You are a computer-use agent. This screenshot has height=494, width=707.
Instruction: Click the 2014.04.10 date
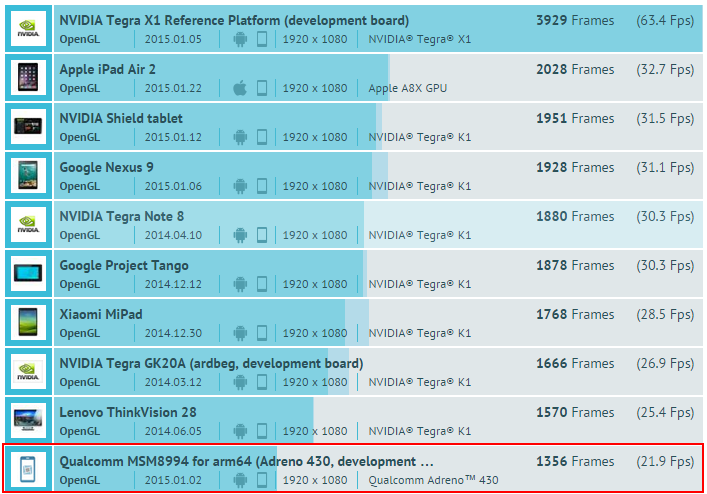point(173,236)
